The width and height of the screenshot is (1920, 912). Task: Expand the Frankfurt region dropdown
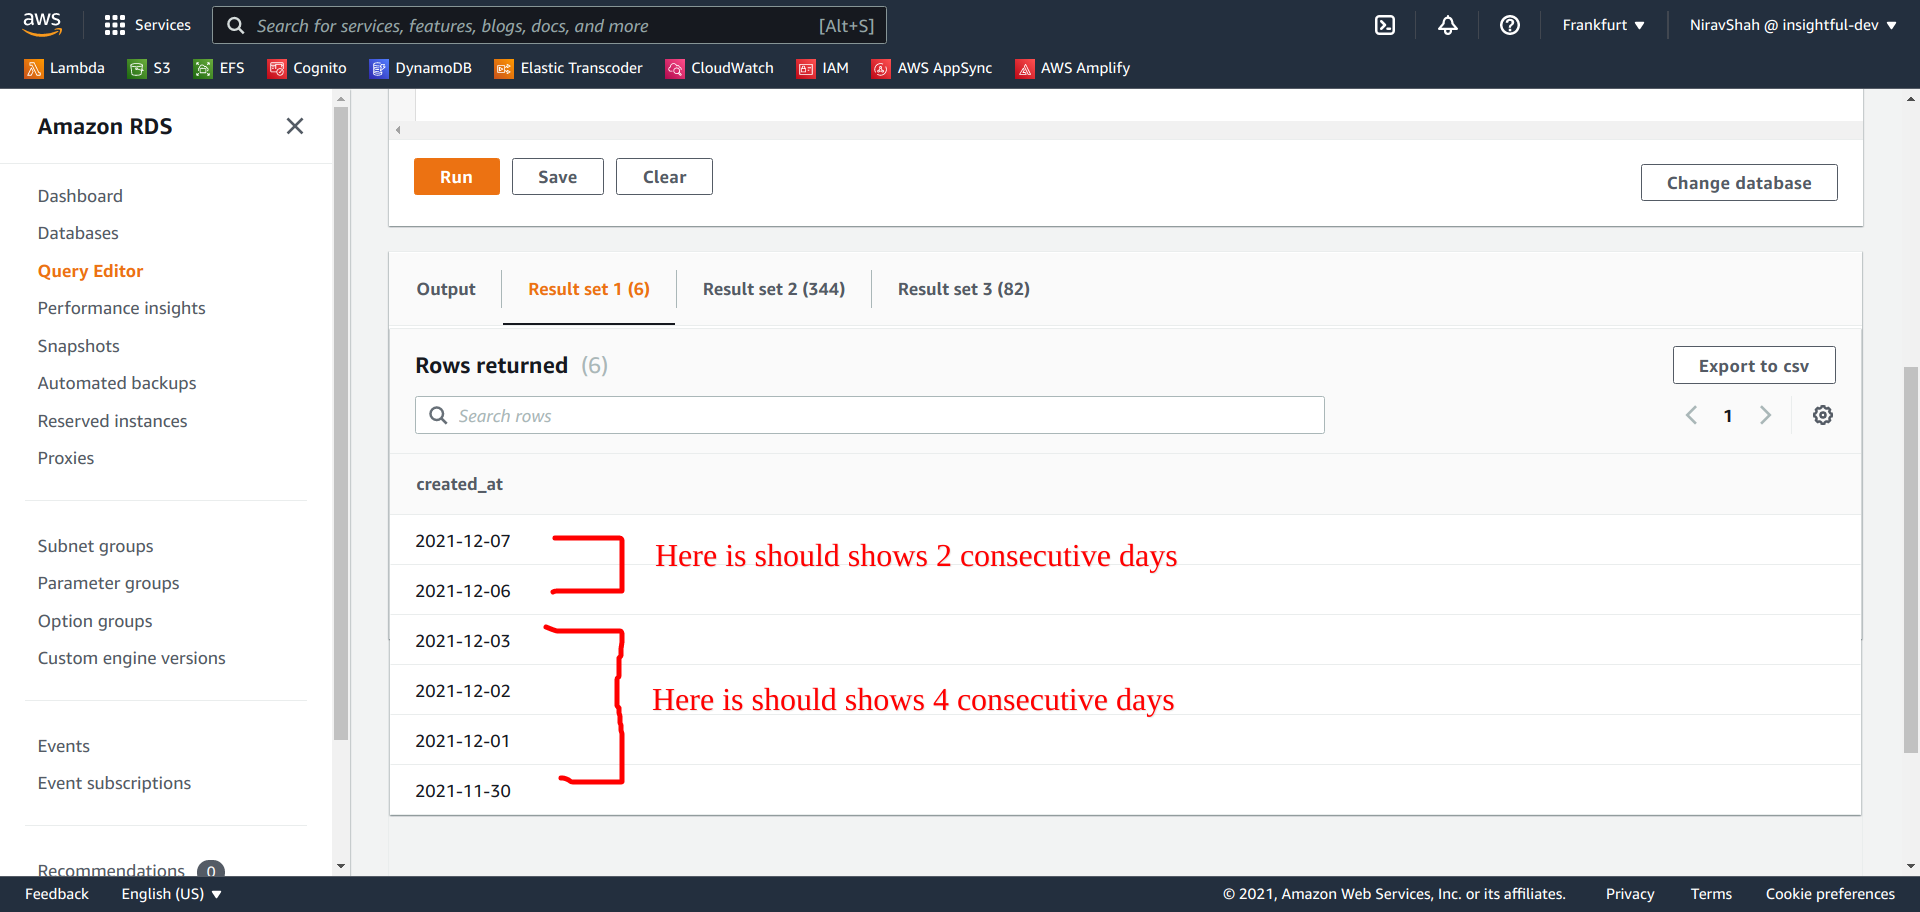pyautogui.click(x=1603, y=25)
